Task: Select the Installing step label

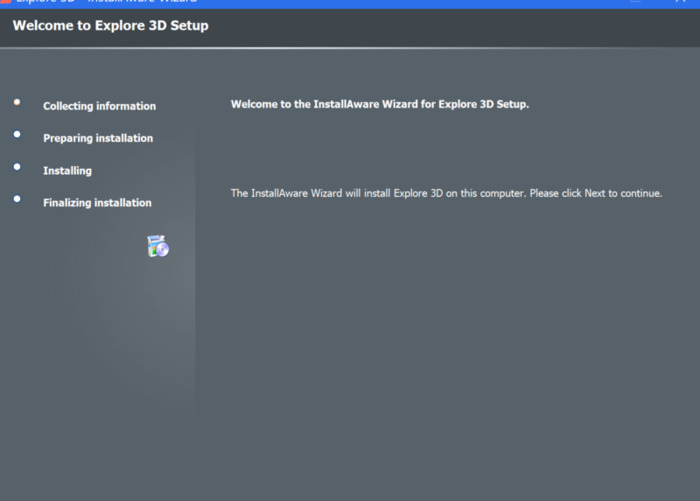Action: point(67,171)
